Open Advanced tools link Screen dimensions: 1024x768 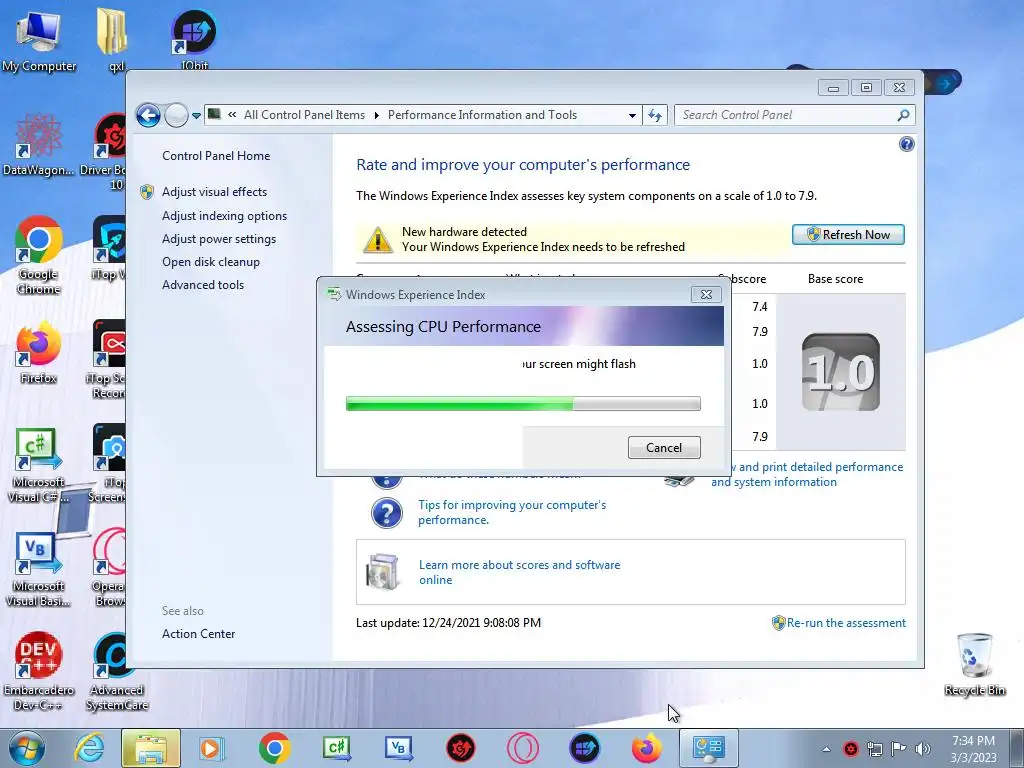(203, 285)
